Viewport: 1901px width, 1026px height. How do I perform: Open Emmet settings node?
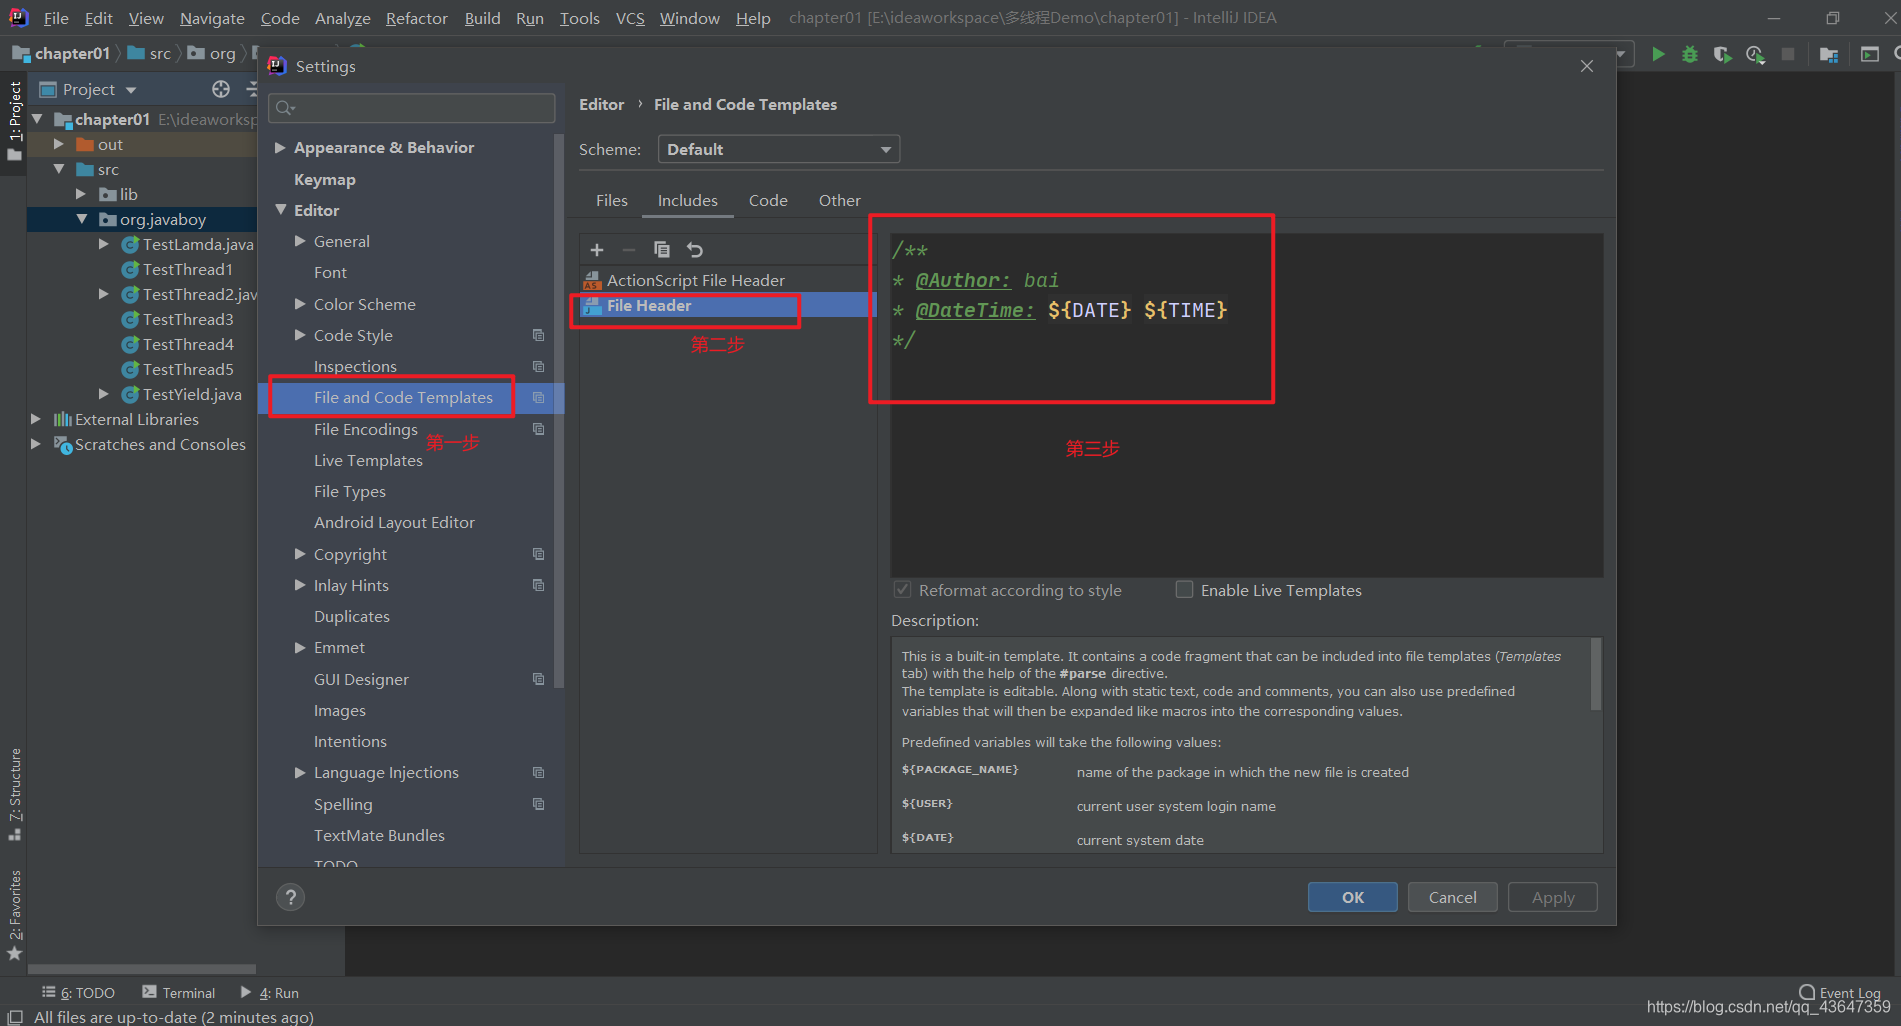pyautogui.click(x=339, y=647)
